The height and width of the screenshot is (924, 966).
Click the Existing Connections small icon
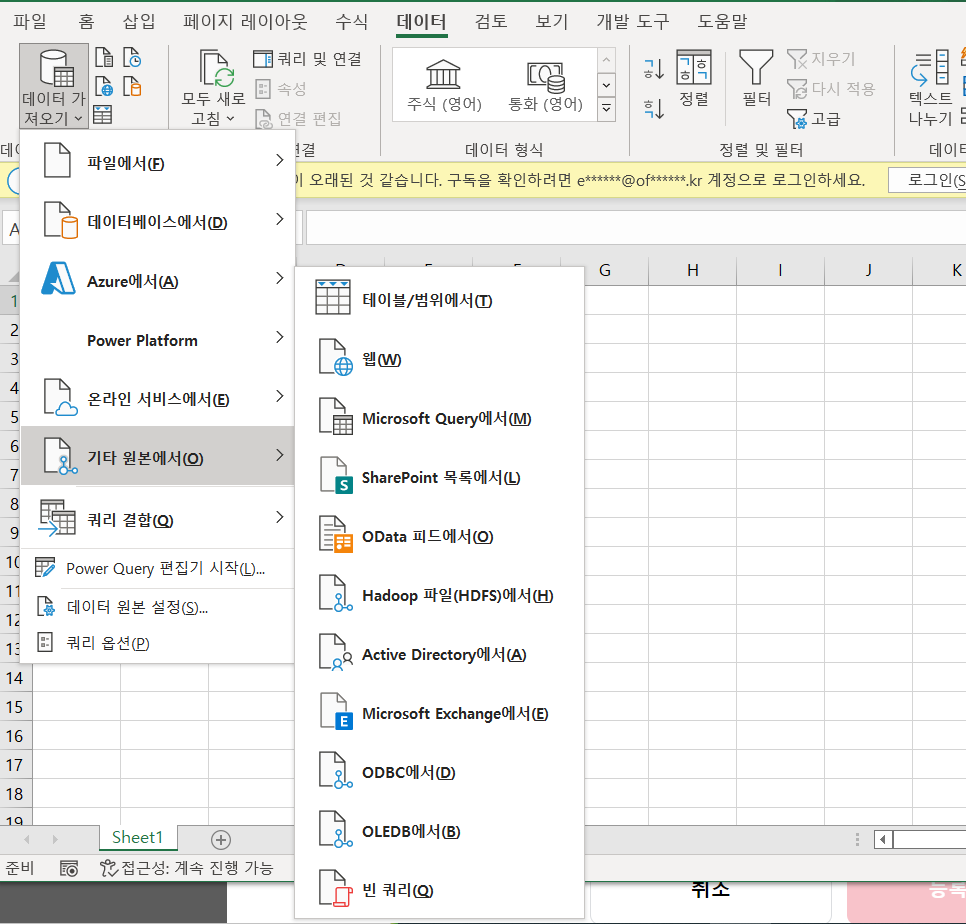[132, 86]
